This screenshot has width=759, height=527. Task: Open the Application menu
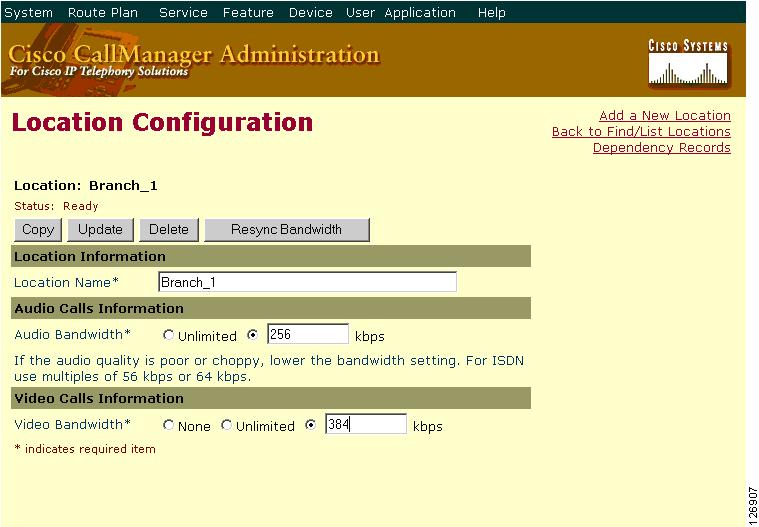pos(420,13)
